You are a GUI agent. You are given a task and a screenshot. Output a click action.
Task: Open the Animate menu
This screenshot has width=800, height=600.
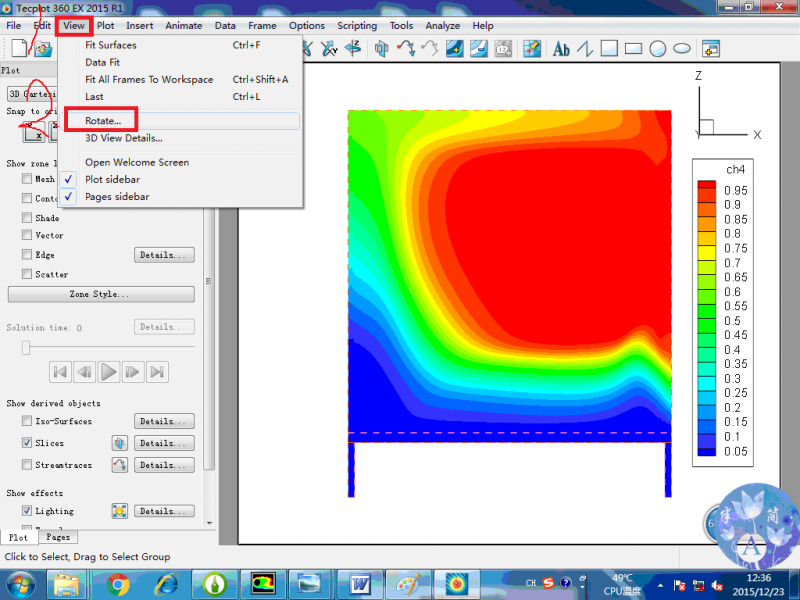(x=184, y=26)
